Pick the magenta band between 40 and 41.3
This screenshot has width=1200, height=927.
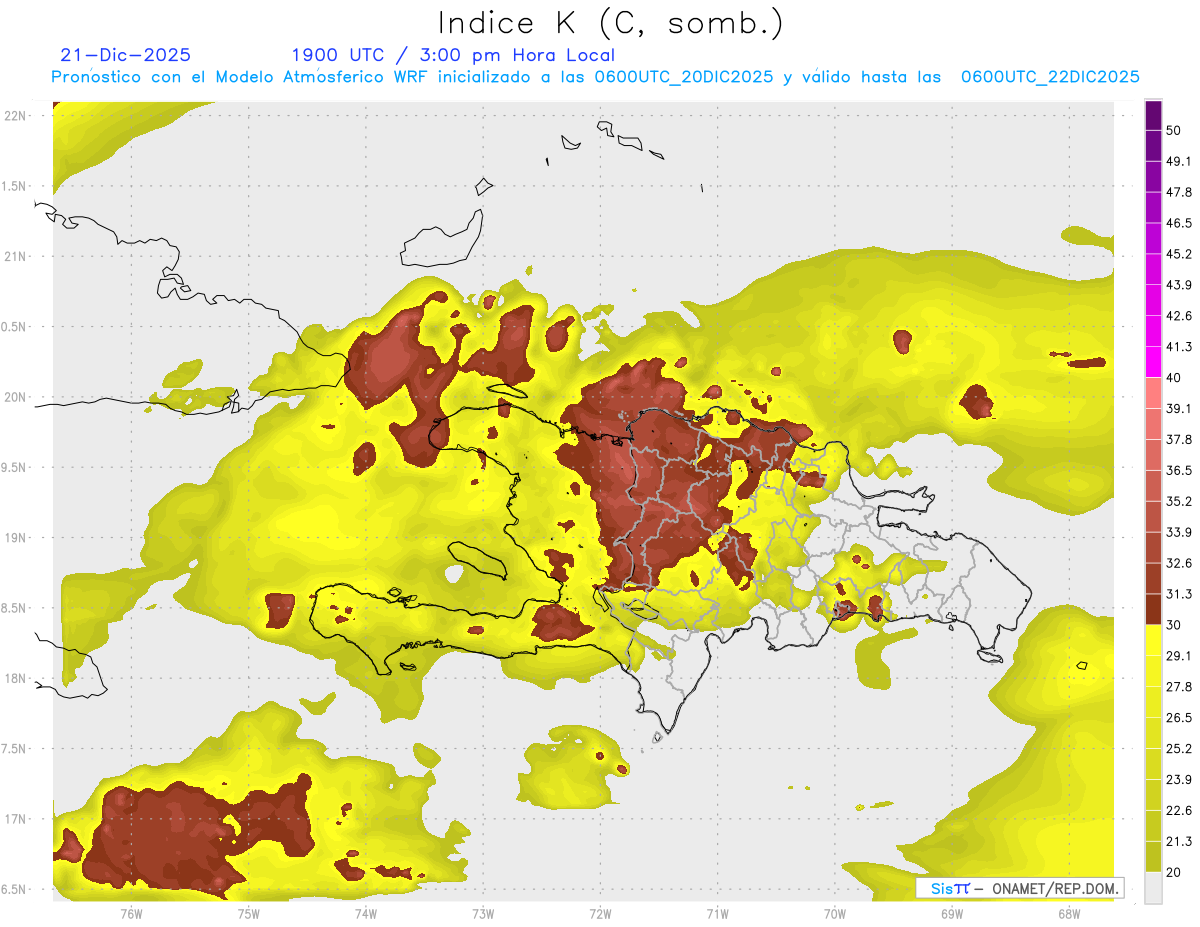point(1153,363)
